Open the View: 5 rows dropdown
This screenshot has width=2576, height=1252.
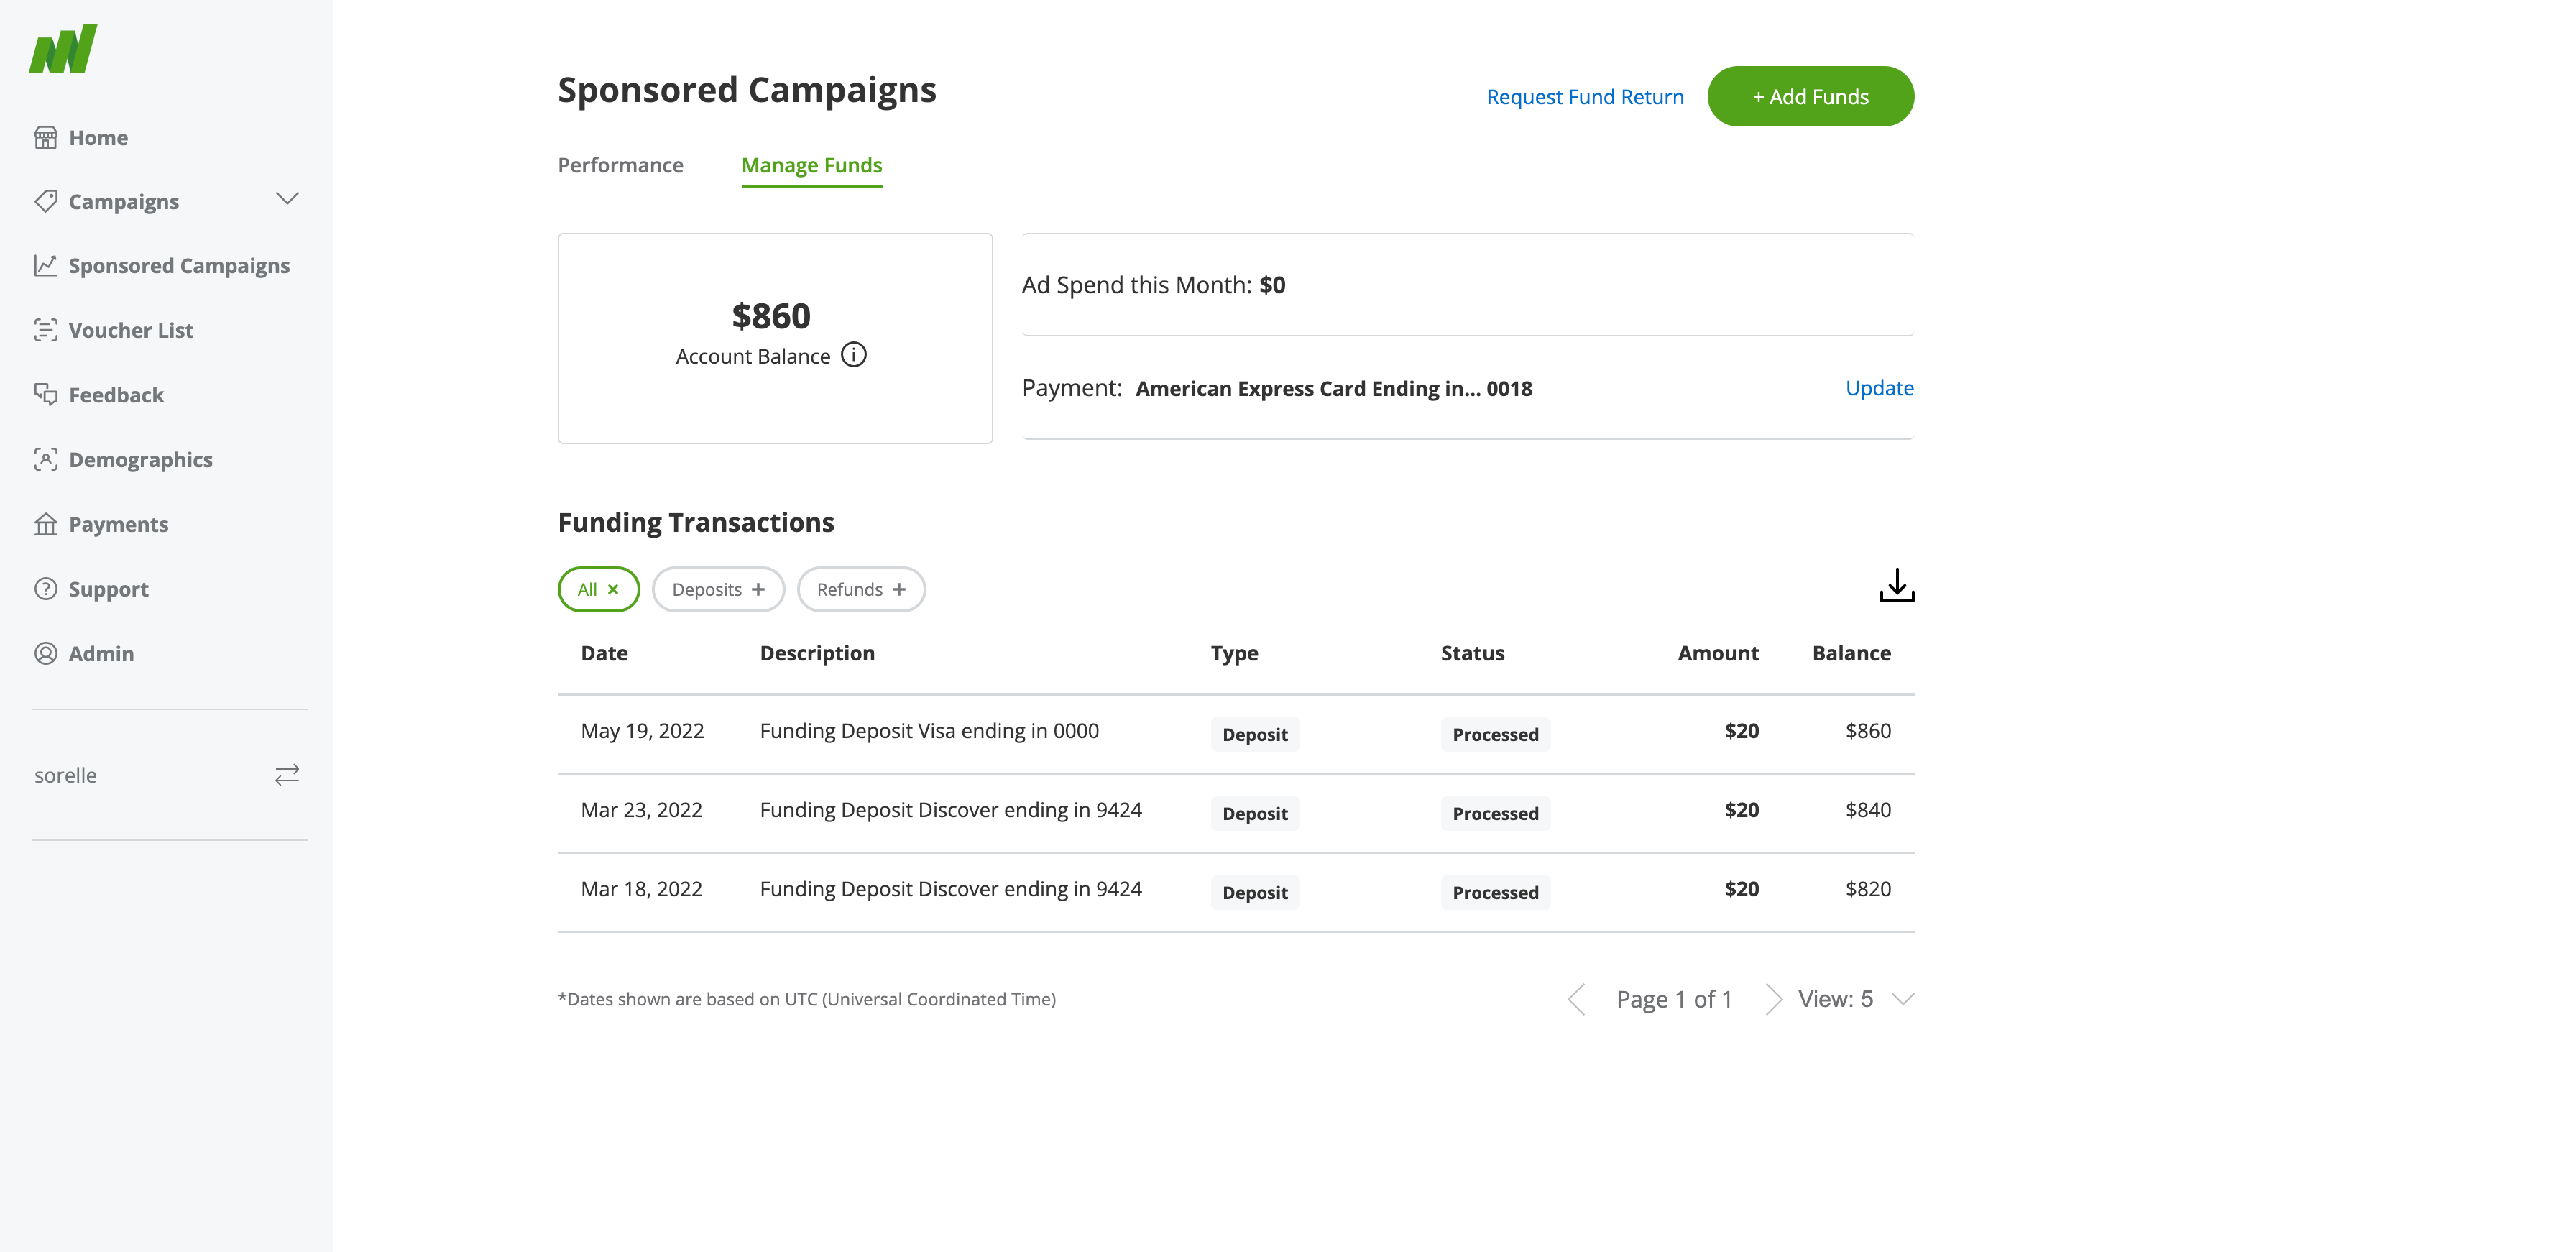coord(1856,999)
